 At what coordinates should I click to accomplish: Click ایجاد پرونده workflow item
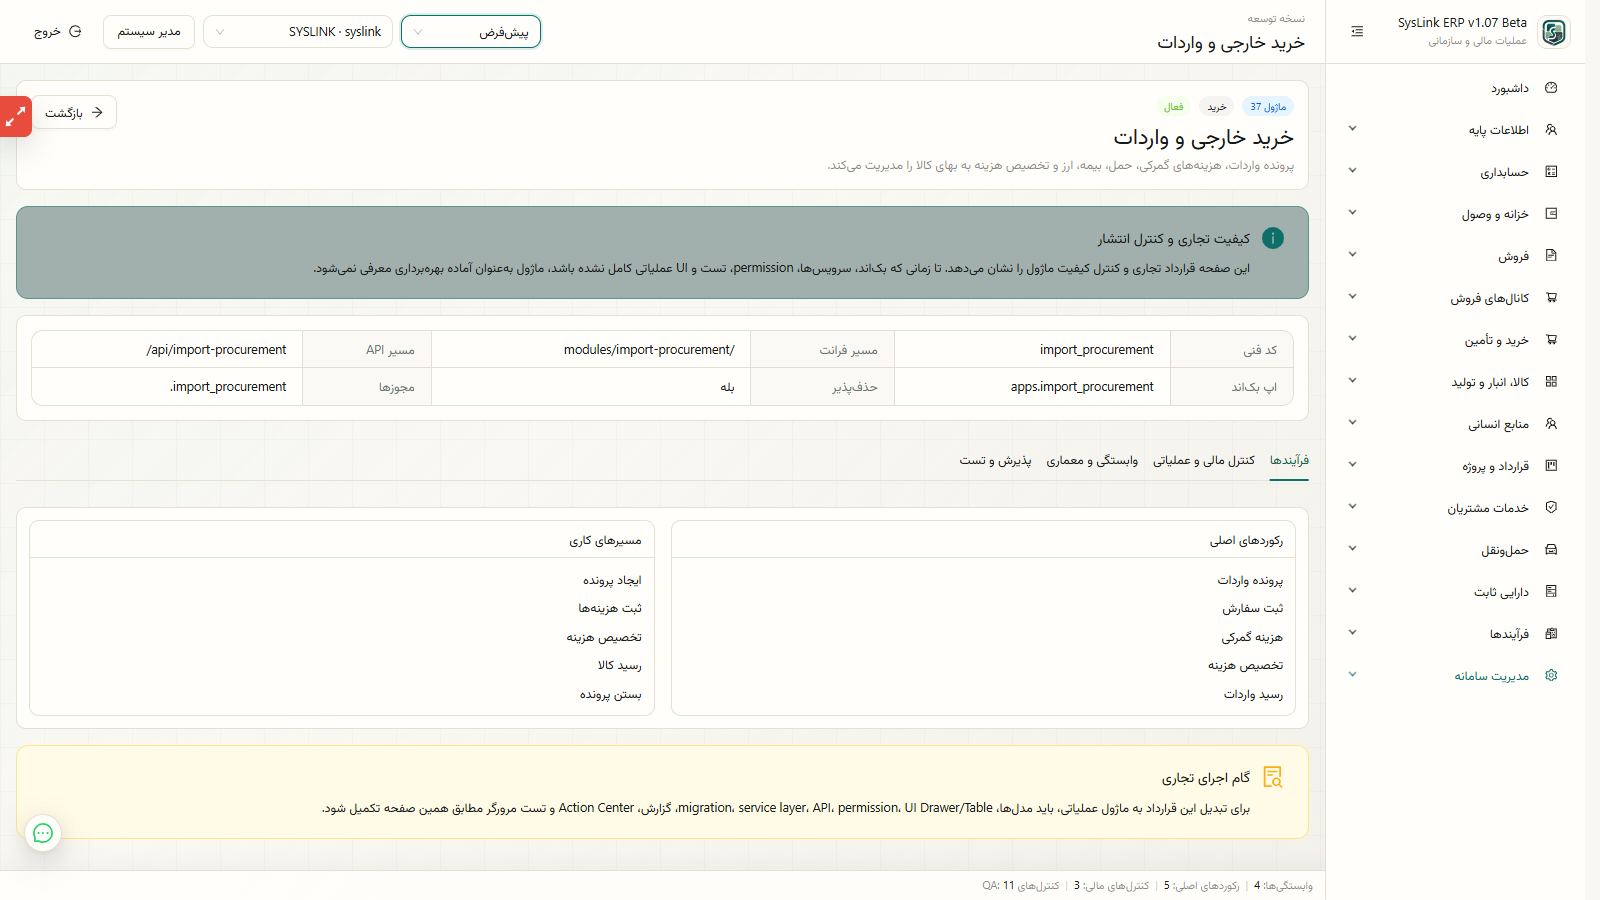tap(612, 581)
